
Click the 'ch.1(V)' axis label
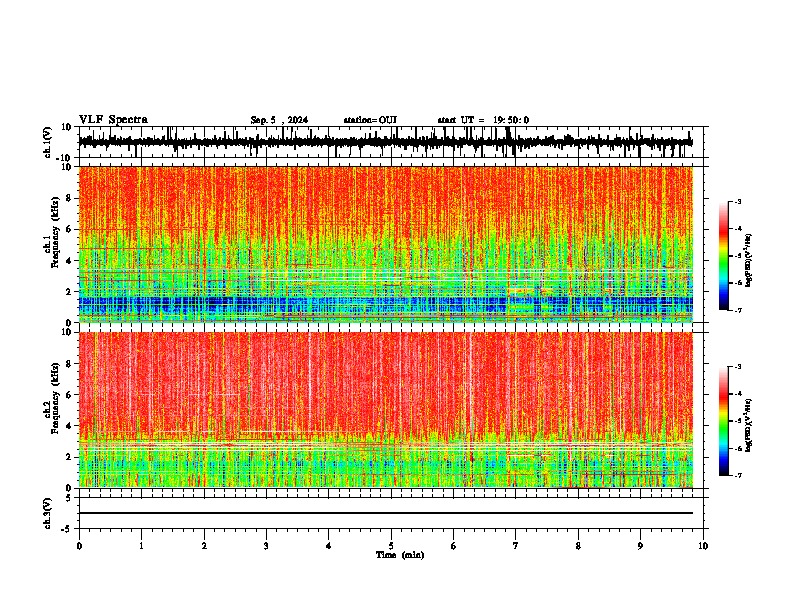(x=48, y=142)
